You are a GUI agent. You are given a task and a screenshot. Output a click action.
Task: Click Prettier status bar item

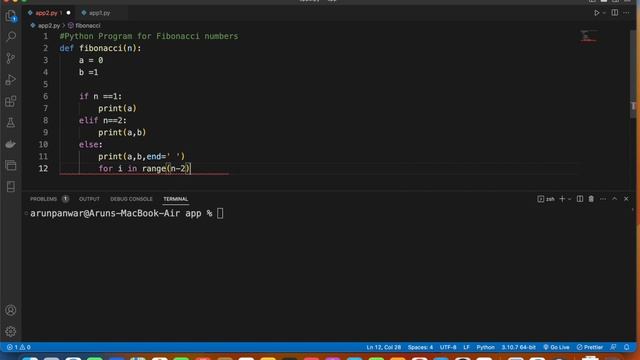click(x=589, y=347)
